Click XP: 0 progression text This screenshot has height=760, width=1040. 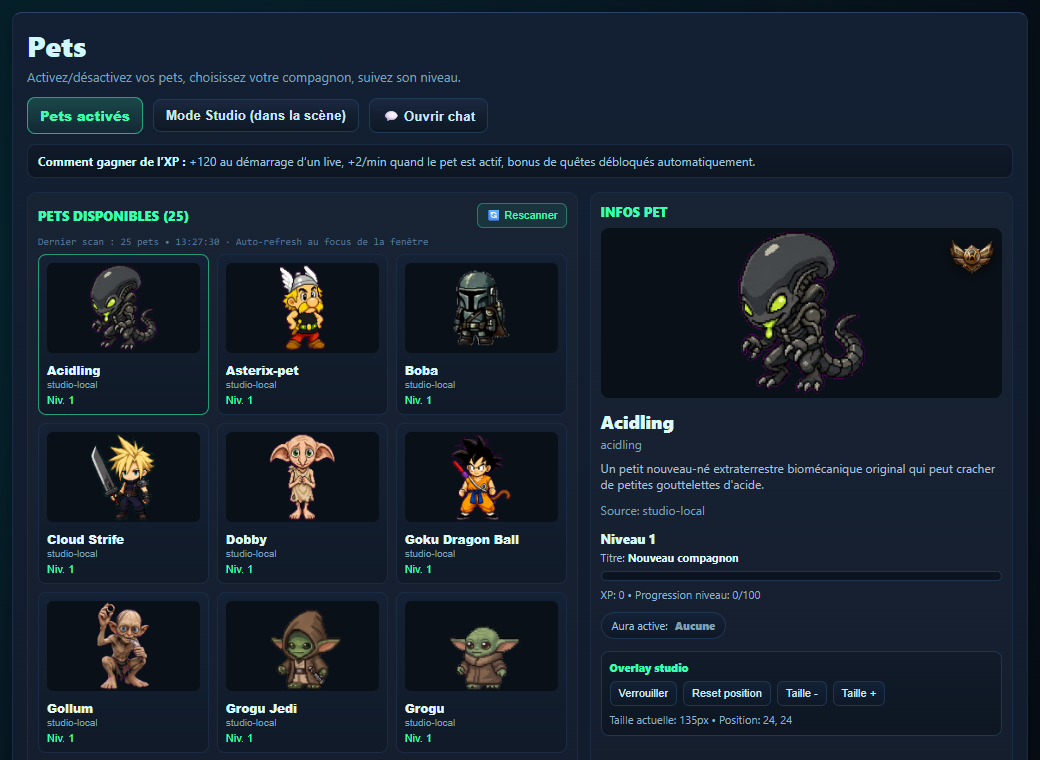(x=681, y=596)
